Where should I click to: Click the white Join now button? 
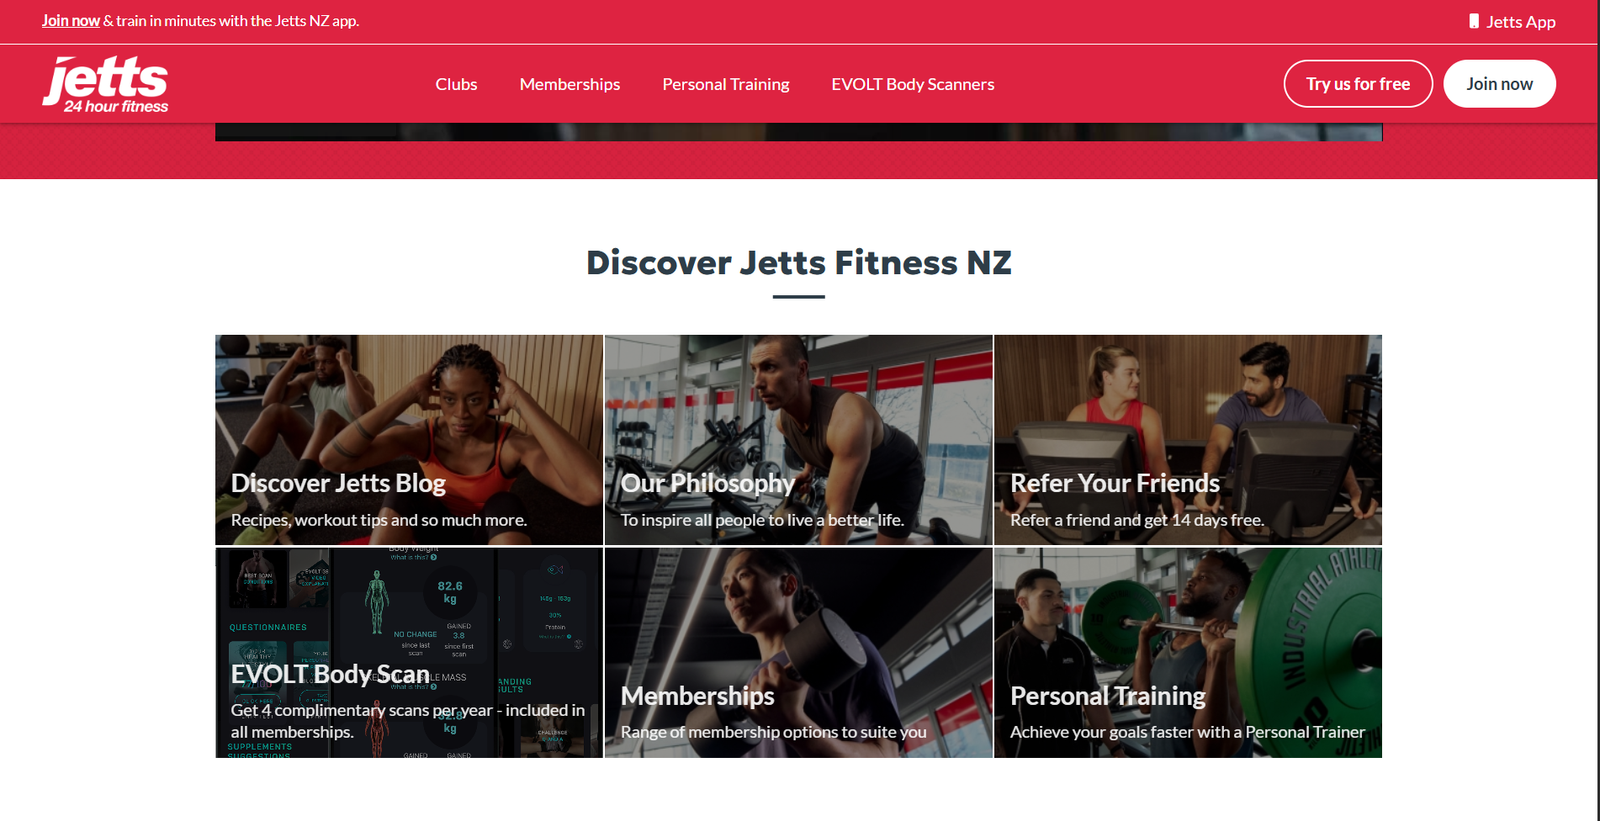[1499, 84]
